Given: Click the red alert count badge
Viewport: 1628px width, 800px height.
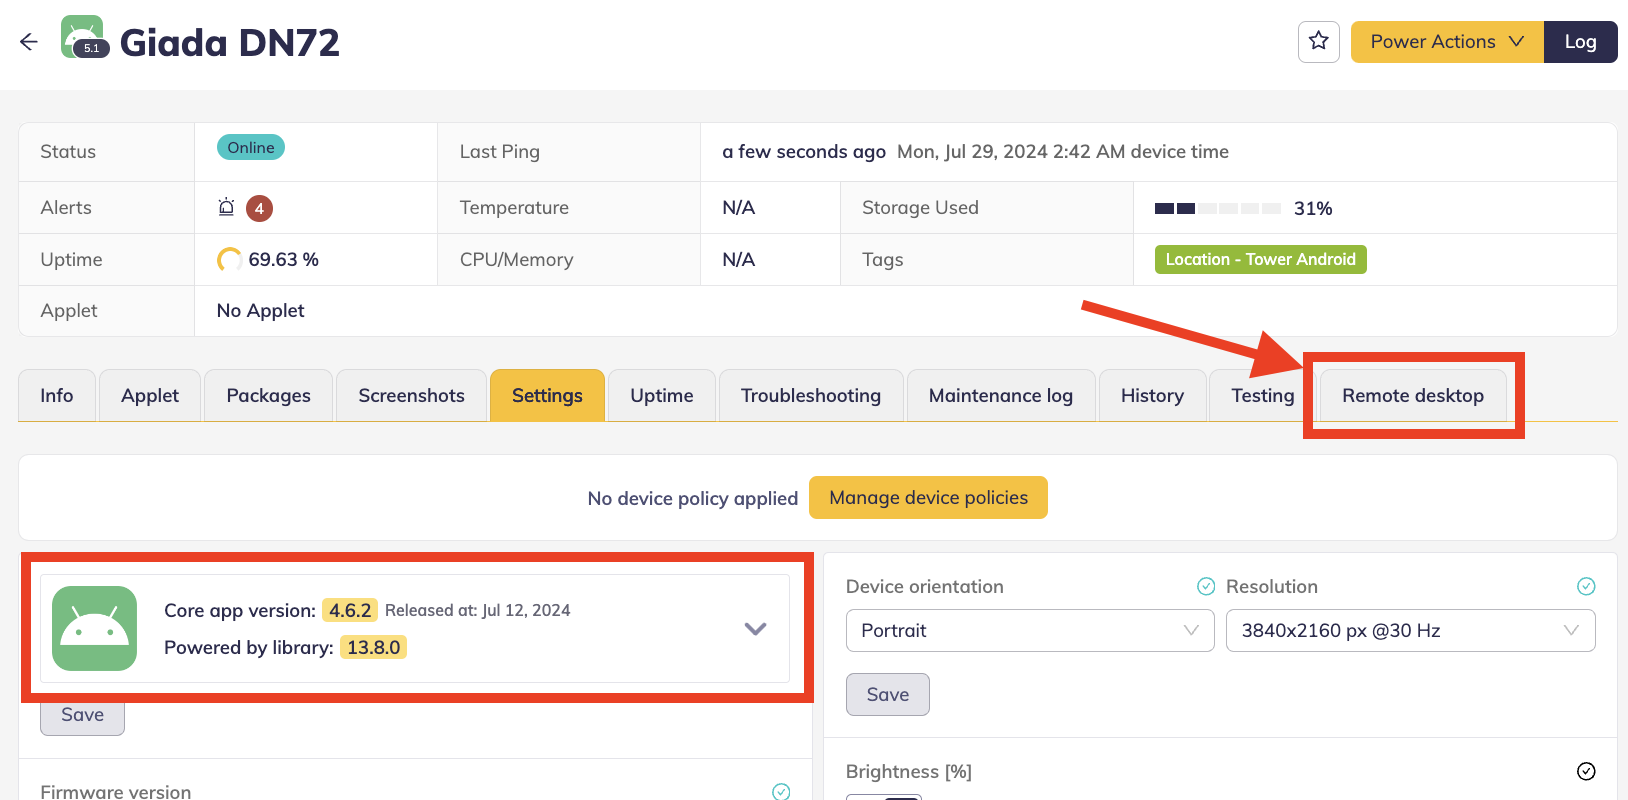Looking at the screenshot, I should (259, 208).
